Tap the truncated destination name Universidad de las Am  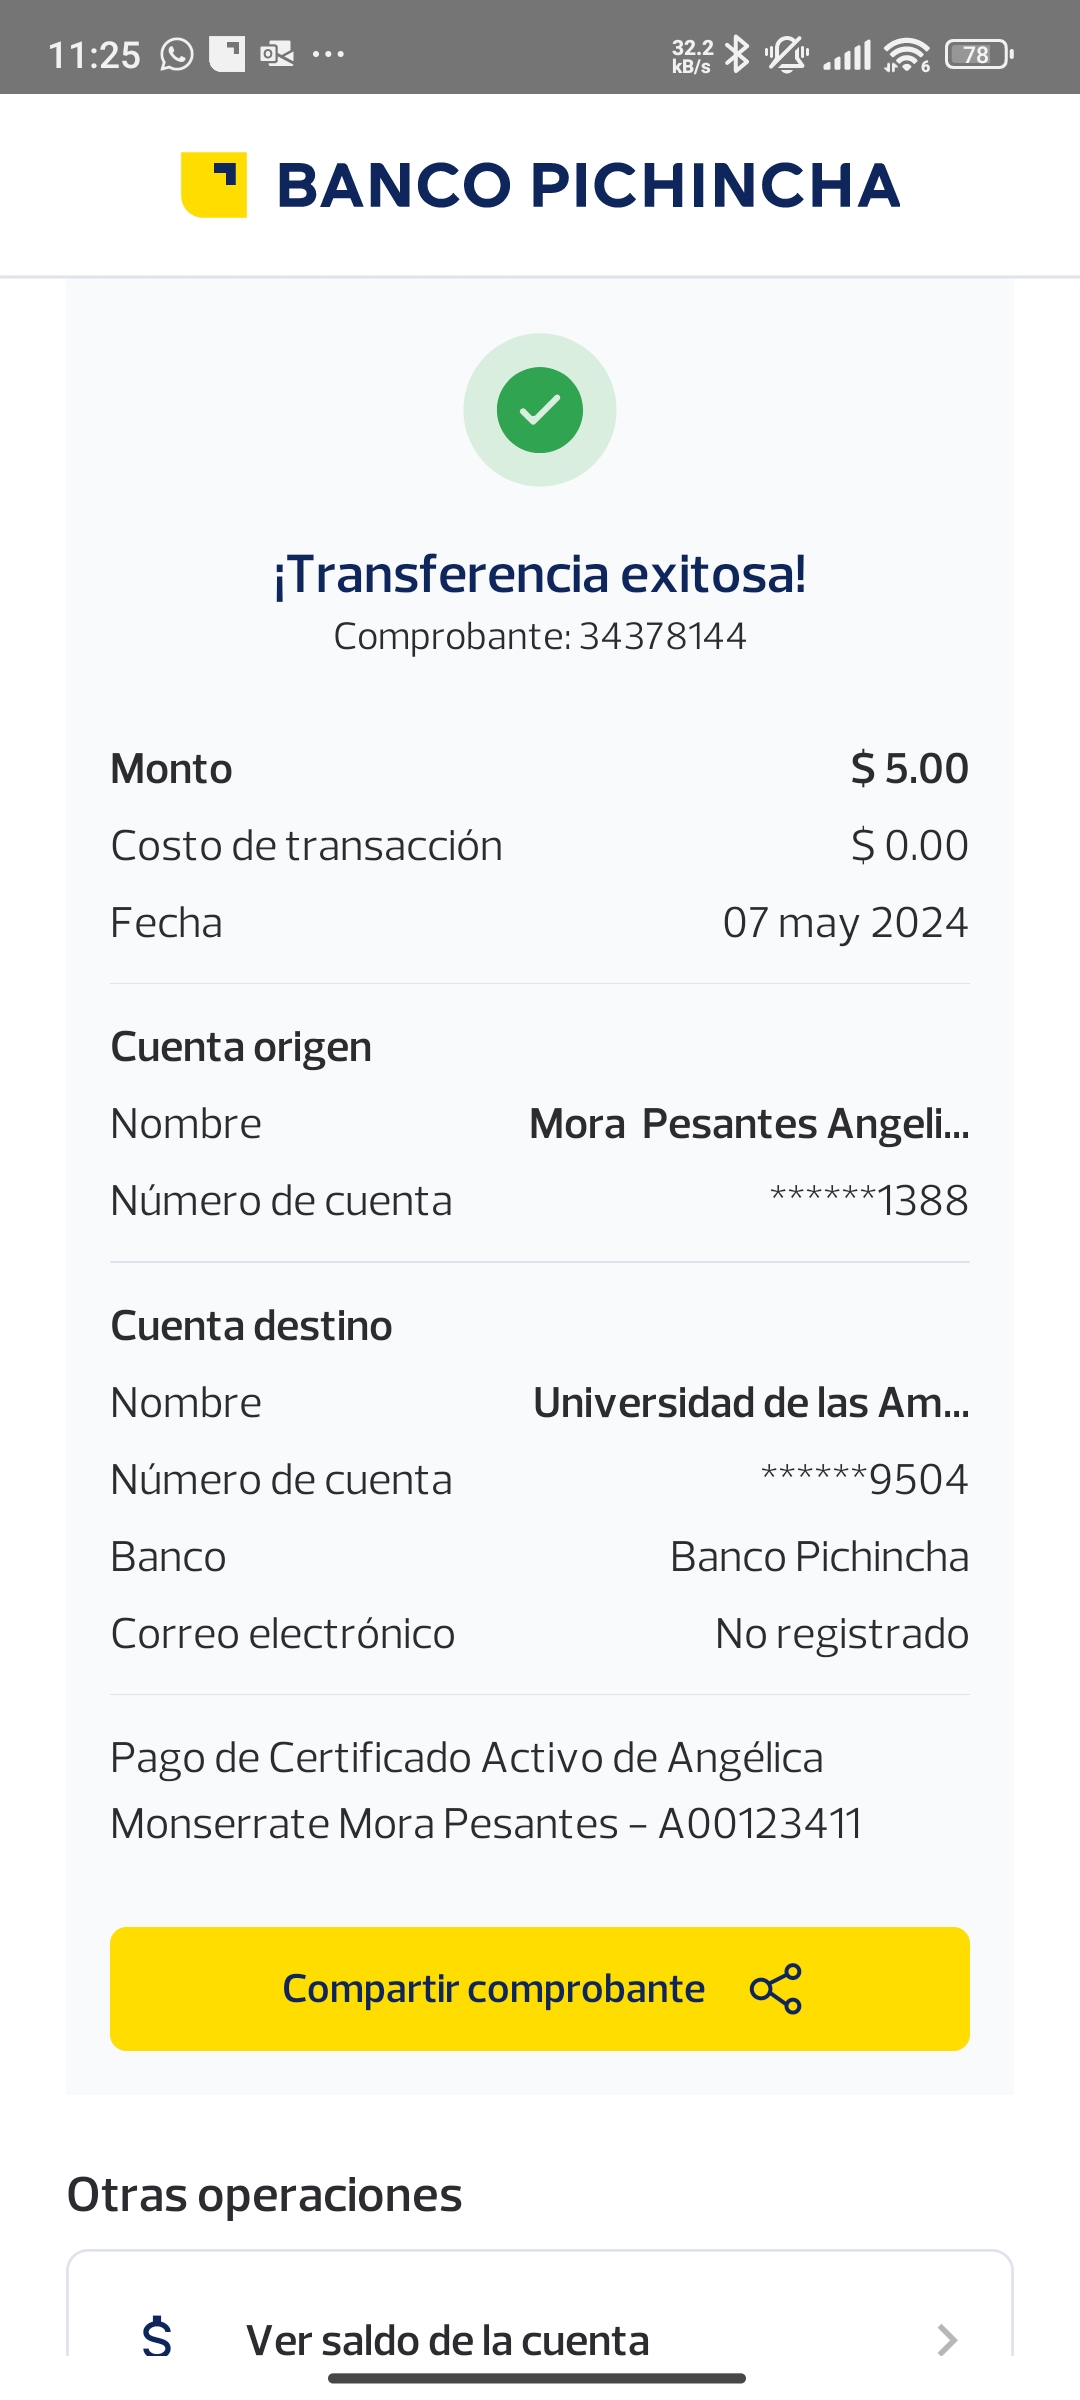click(x=750, y=1403)
